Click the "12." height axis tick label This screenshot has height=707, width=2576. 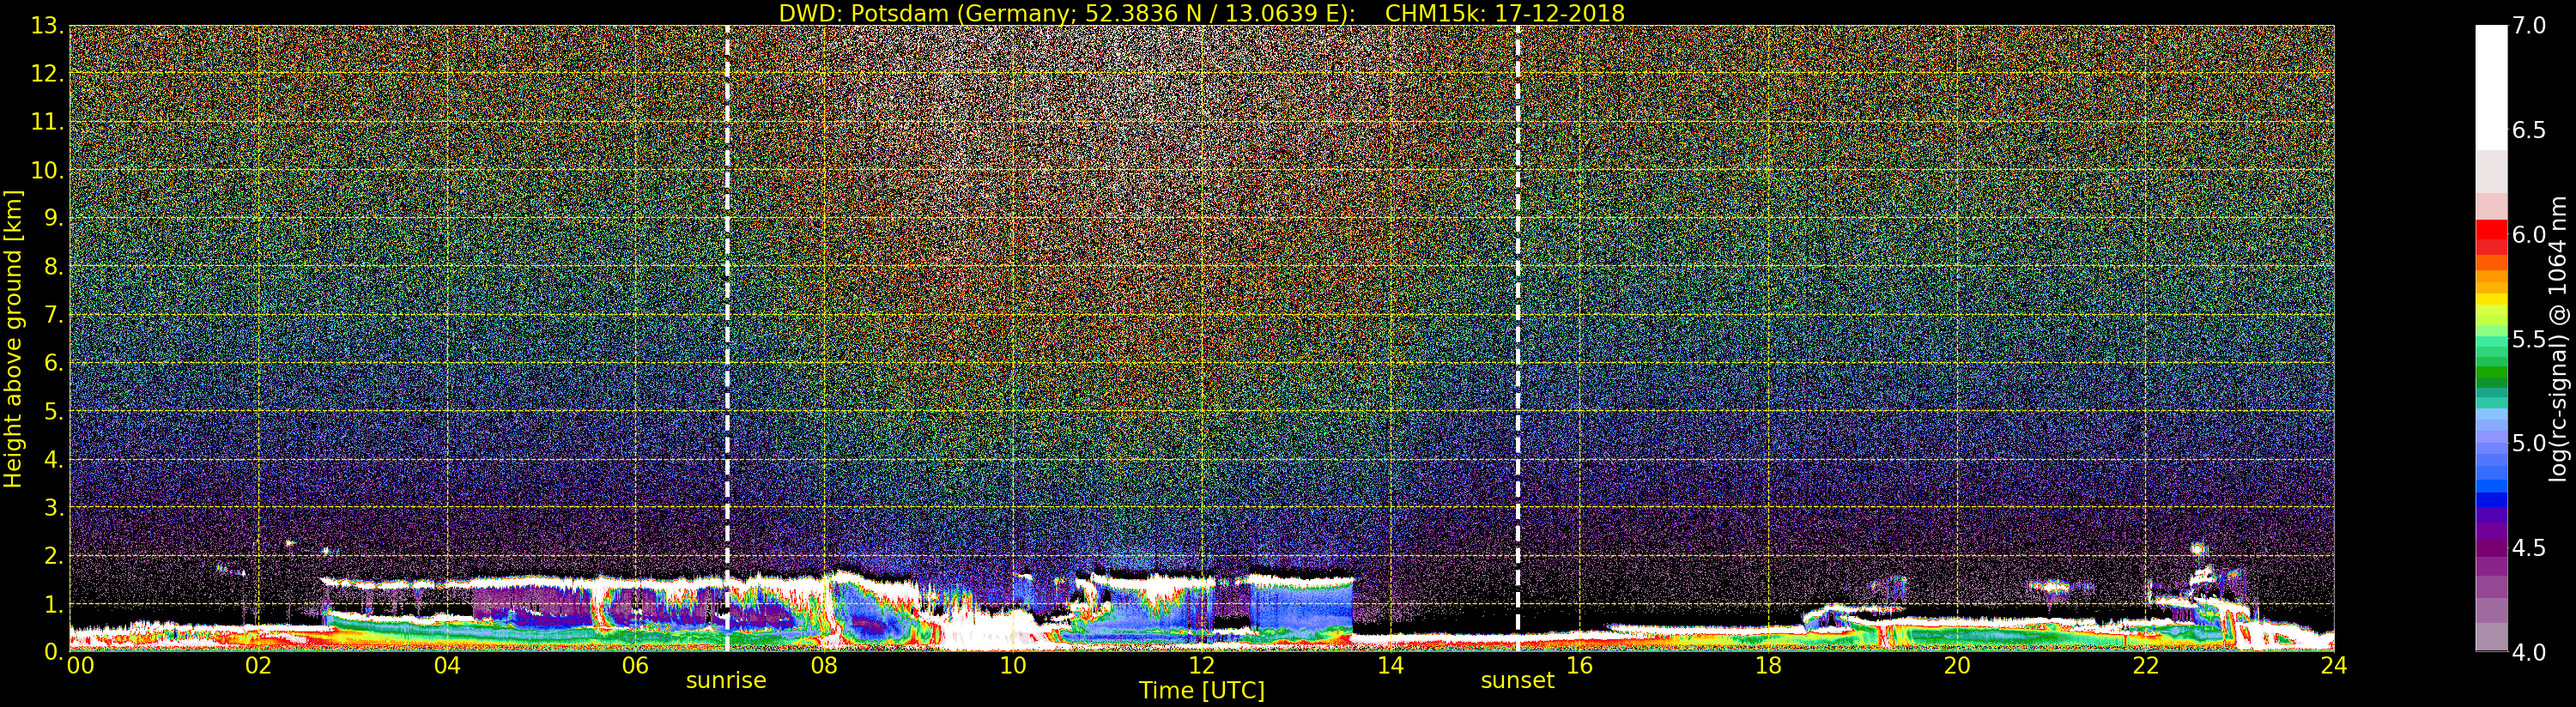[47, 74]
